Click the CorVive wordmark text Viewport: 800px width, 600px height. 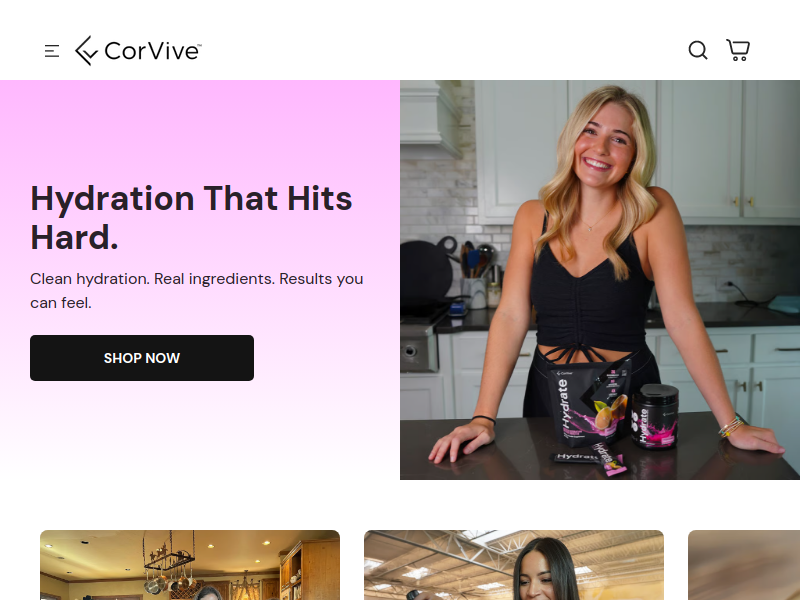(x=153, y=51)
